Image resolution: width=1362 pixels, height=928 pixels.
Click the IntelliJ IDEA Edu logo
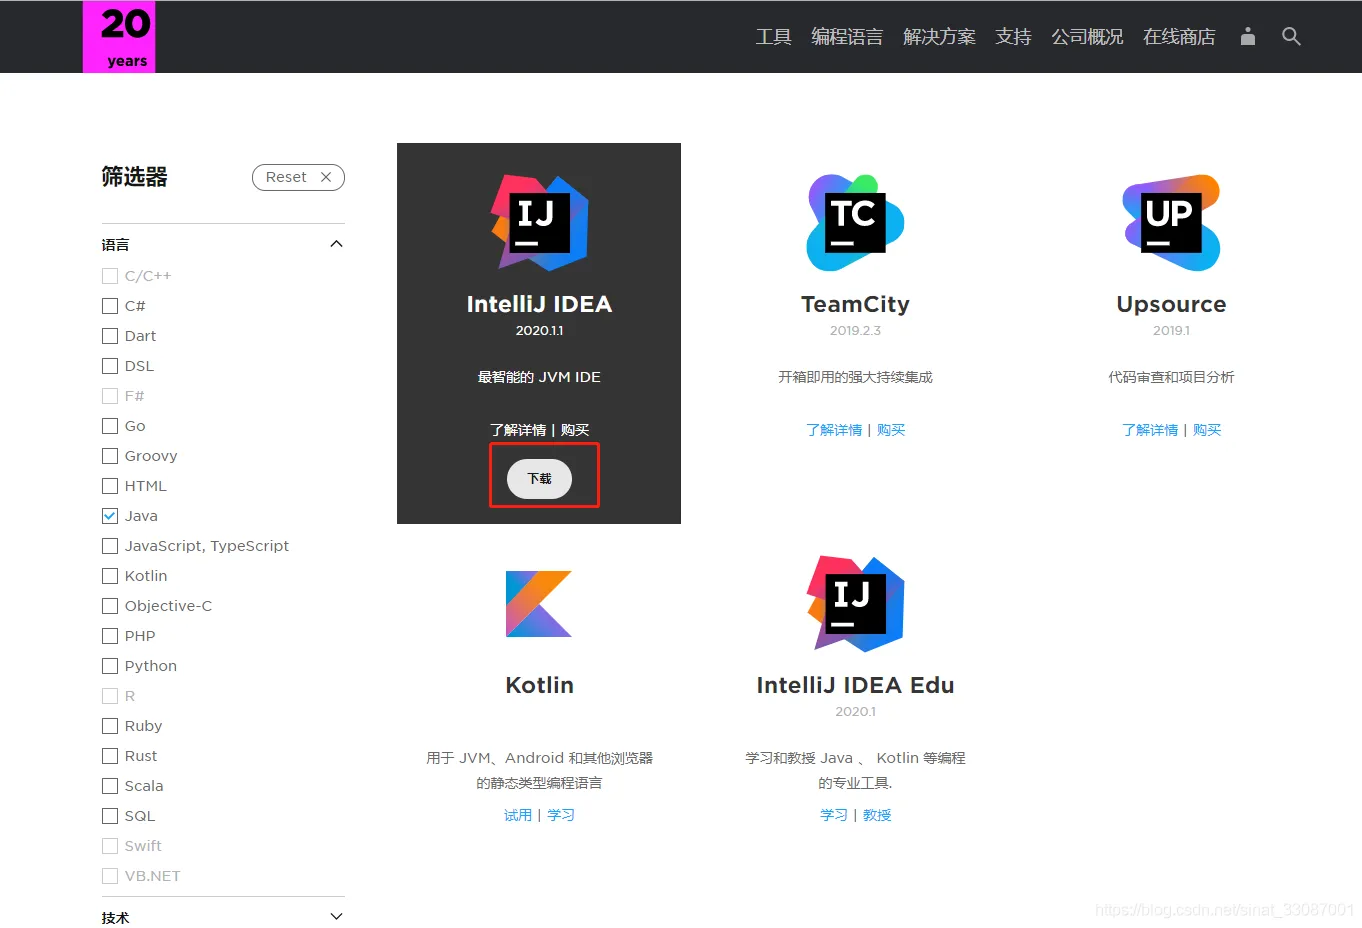pyautogui.click(x=855, y=604)
